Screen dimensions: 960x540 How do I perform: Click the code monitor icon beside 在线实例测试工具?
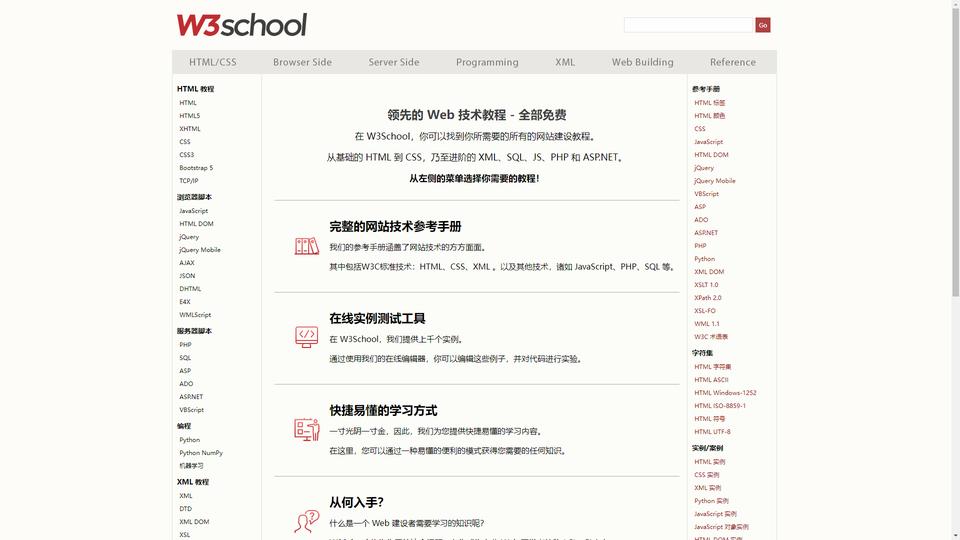307,337
